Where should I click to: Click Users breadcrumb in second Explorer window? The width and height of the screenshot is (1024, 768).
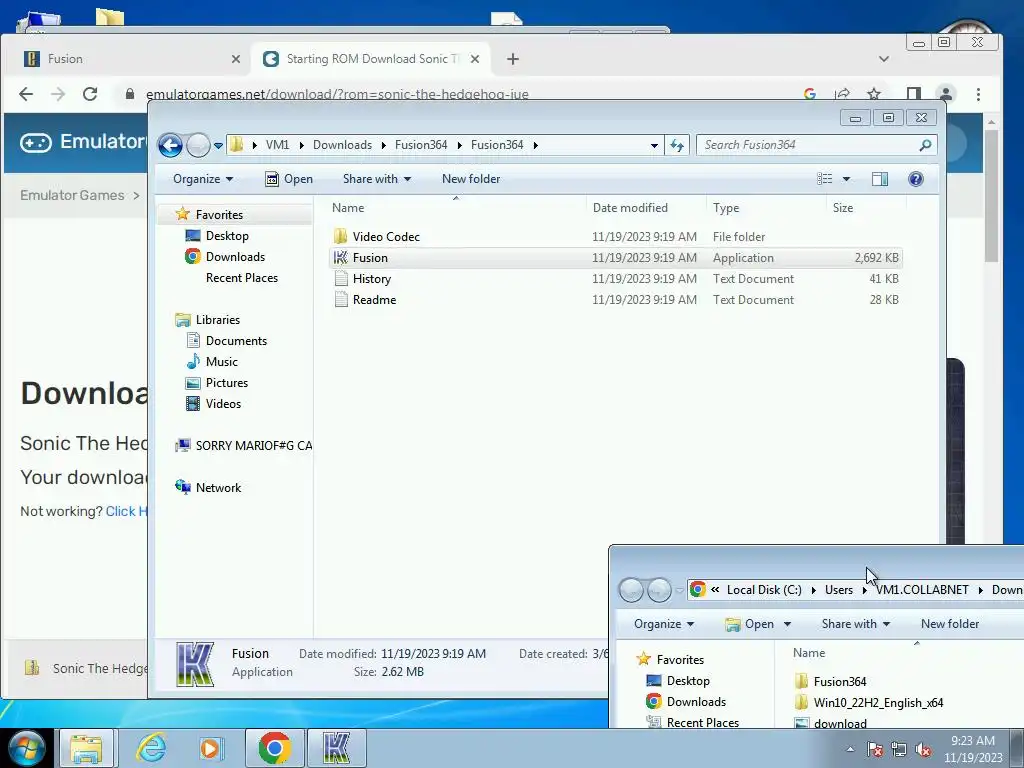point(839,590)
